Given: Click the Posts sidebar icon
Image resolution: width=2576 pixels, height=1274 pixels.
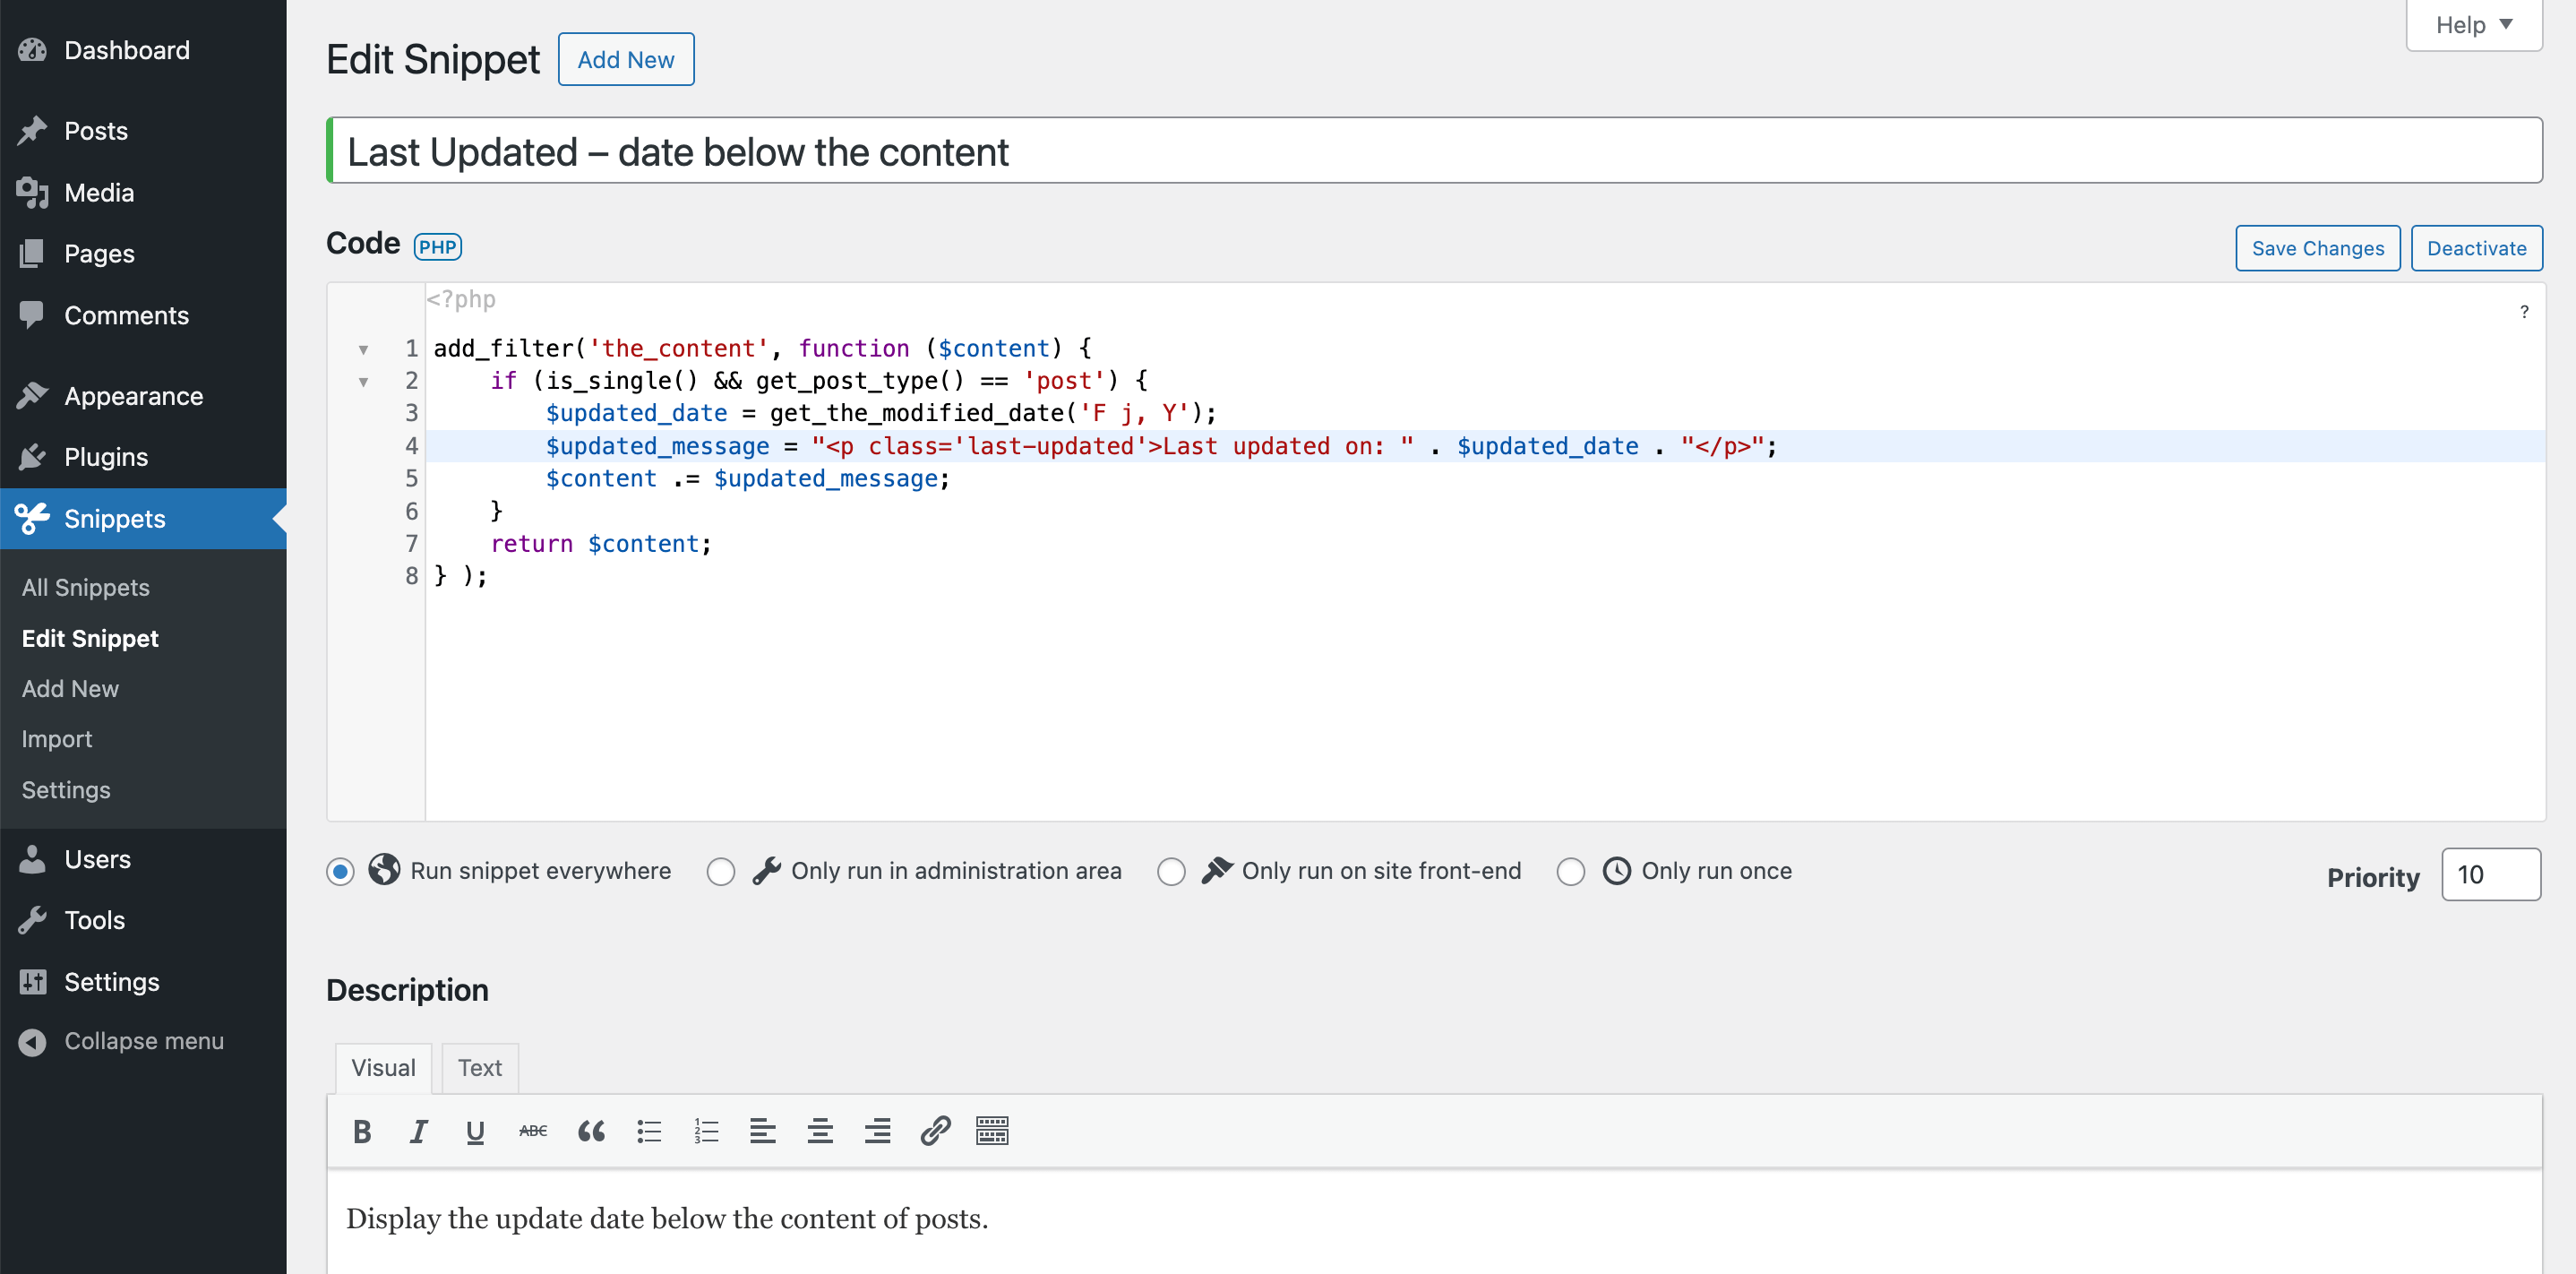Looking at the screenshot, I should pyautogui.click(x=35, y=130).
